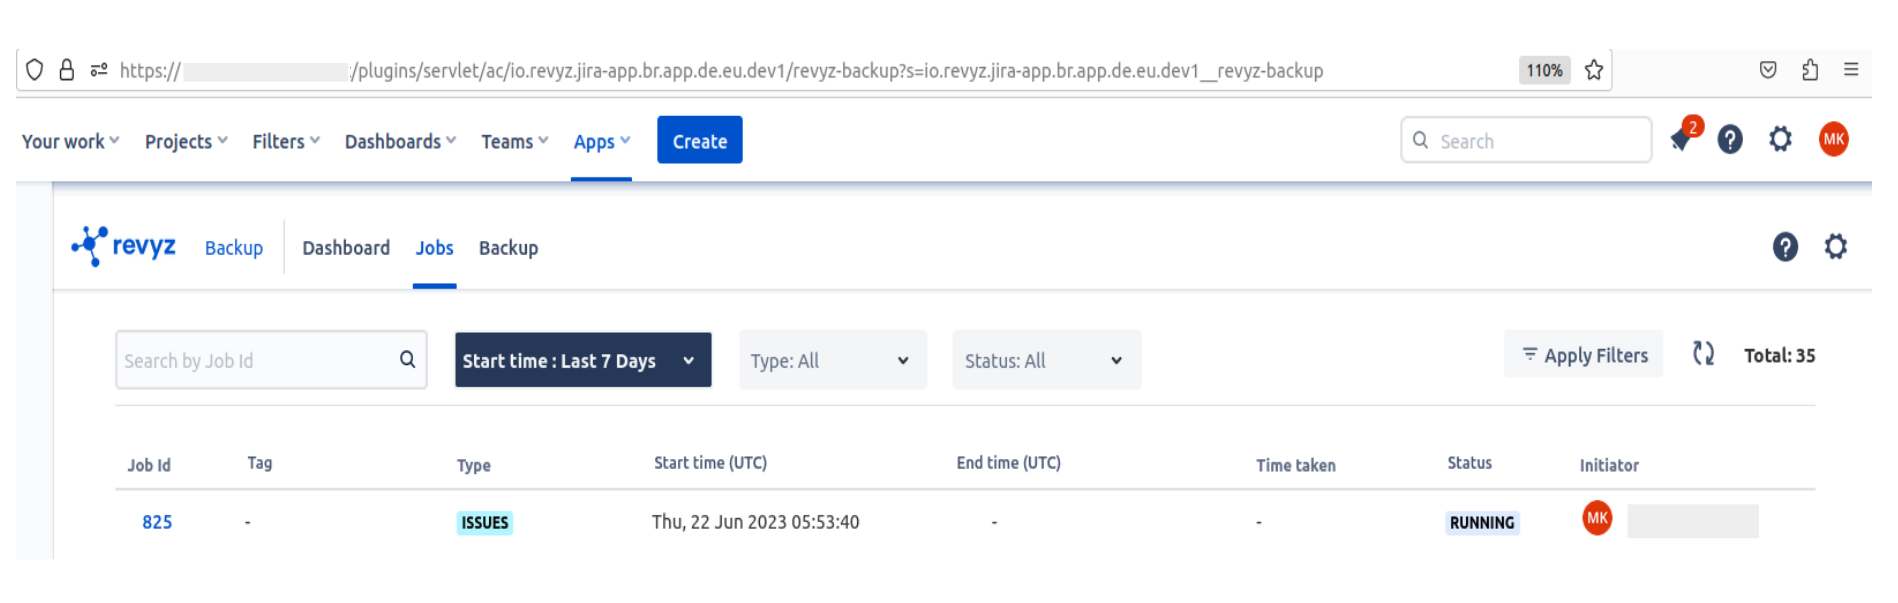The image size is (1898, 603).
Task: Open the revyz app help icon
Action: pos(1785,247)
